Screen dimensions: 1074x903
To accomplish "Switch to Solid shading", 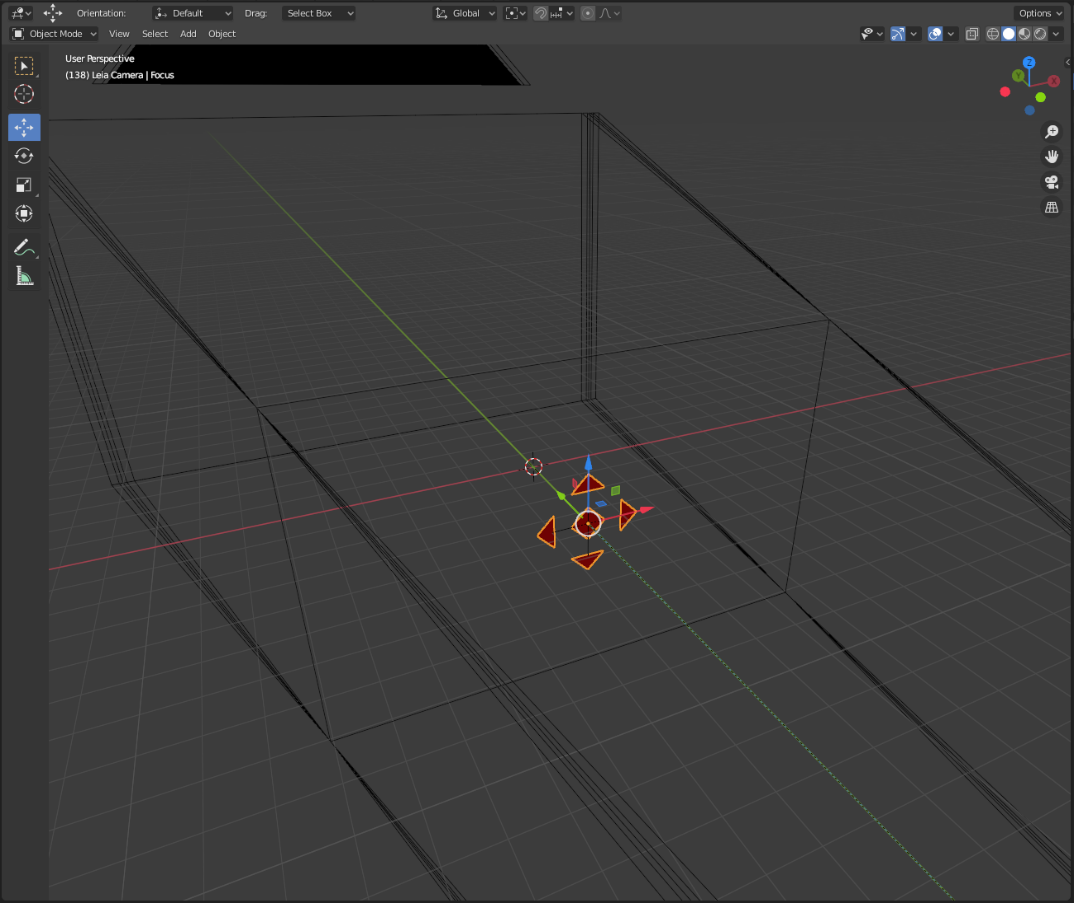I will coord(1009,34).
